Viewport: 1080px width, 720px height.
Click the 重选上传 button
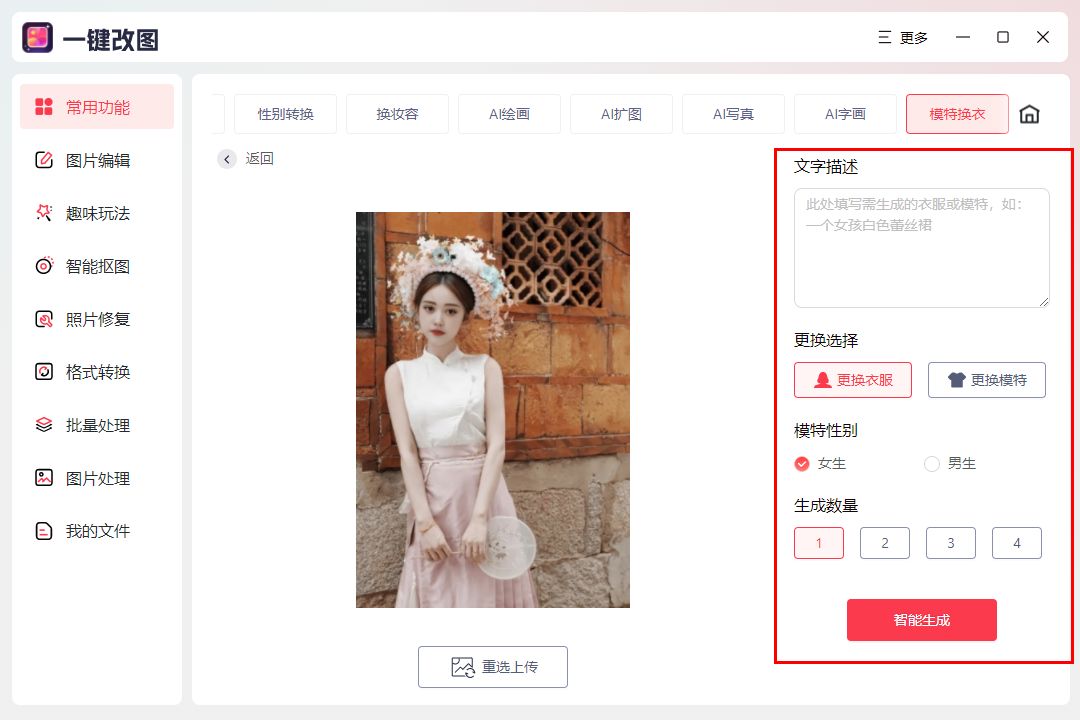(x=492, y=667)
